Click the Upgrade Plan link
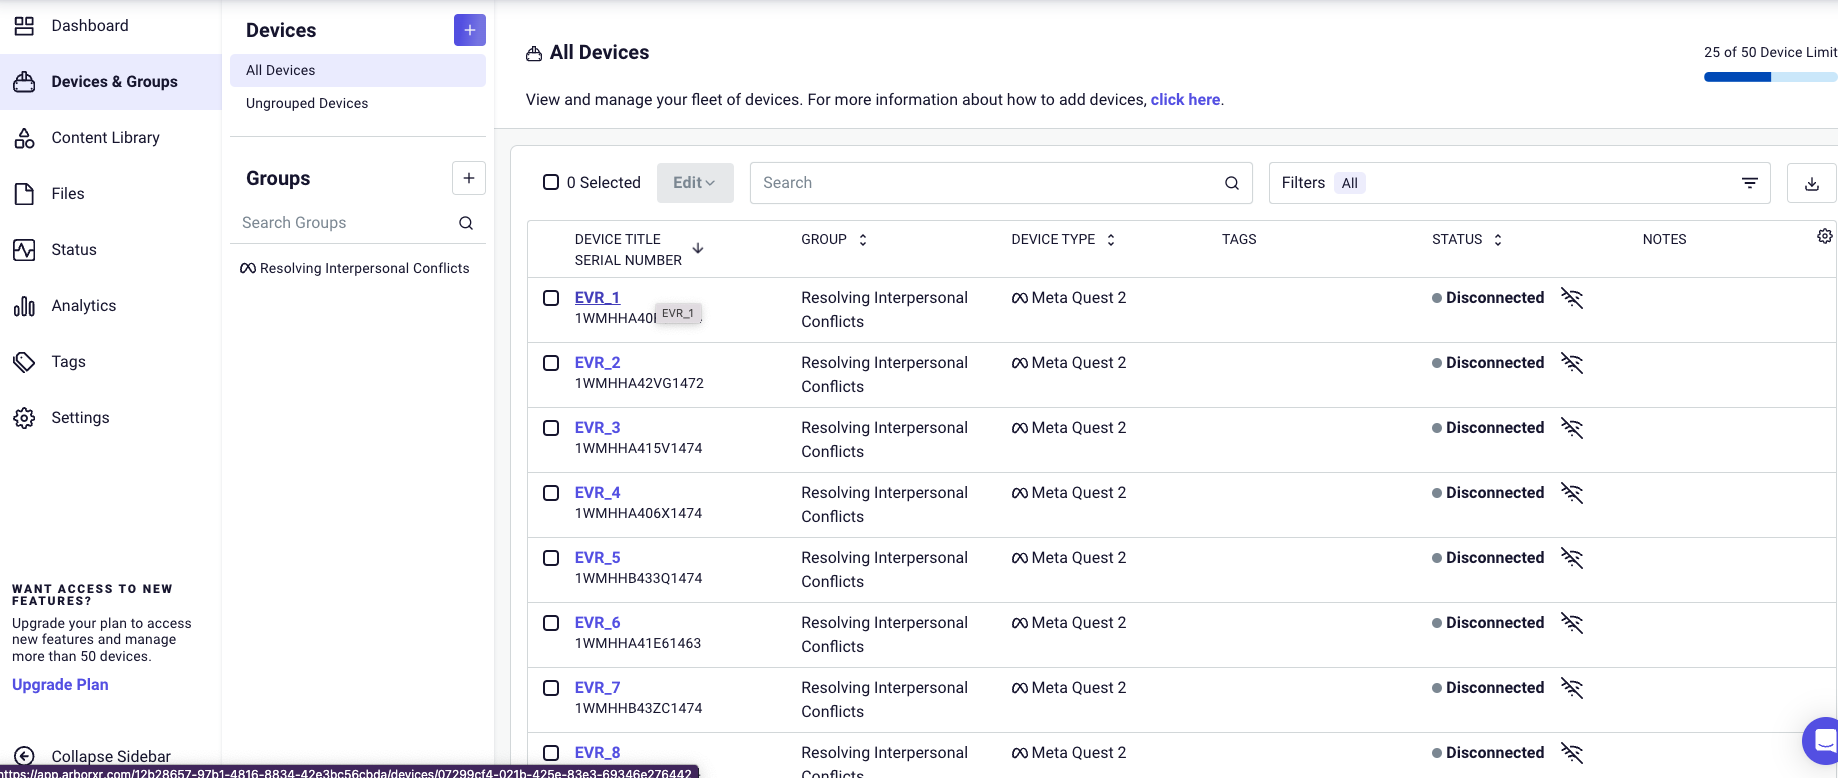 pyautogui.click(x=60, y=685)
